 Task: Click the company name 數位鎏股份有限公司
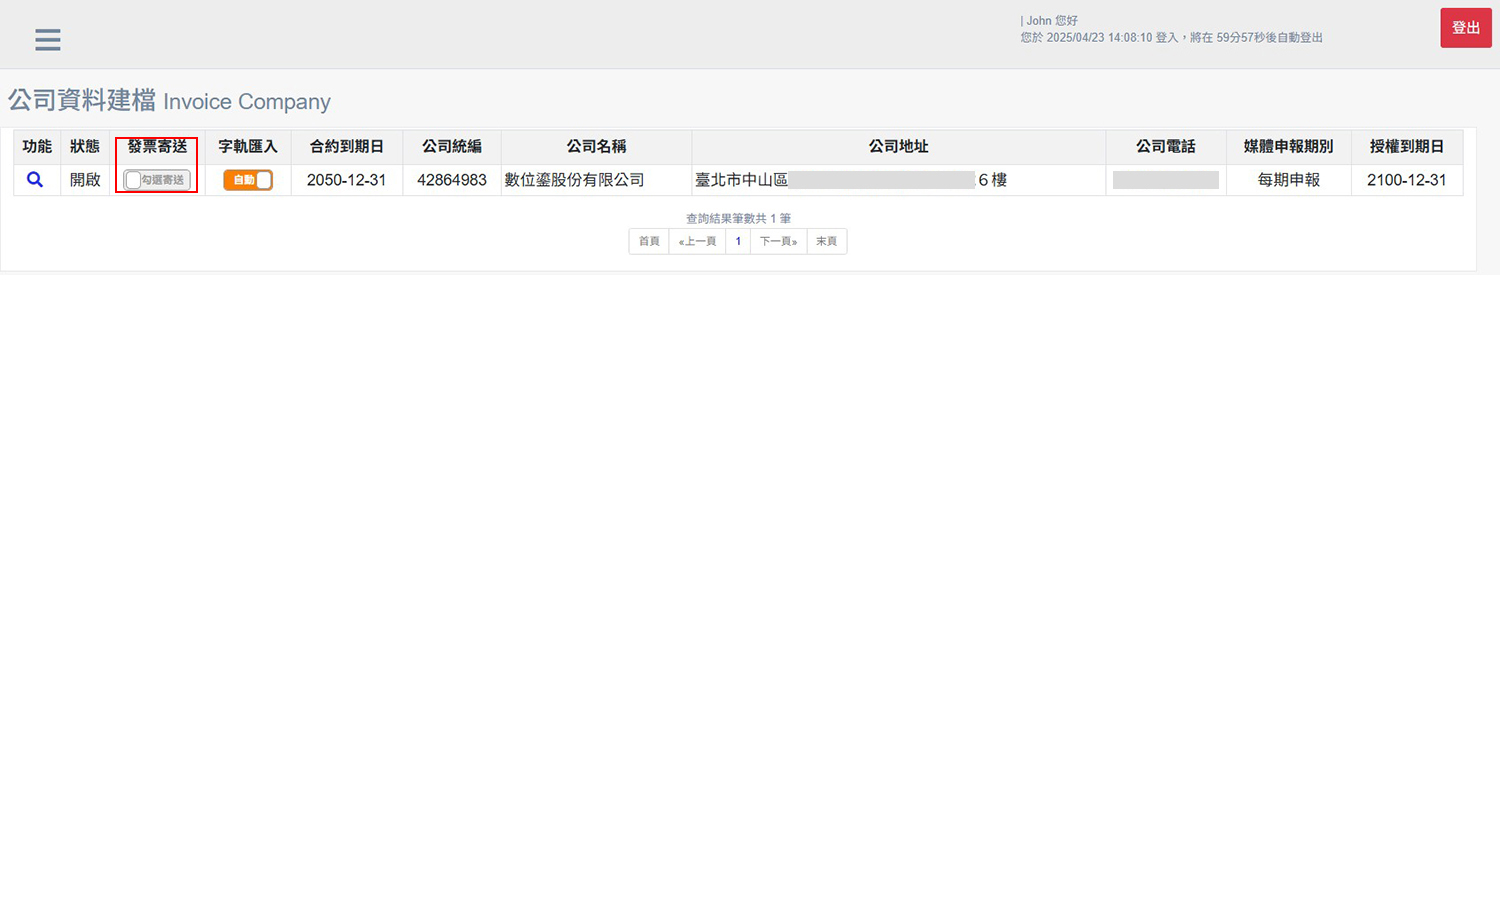tap(575, 180)
